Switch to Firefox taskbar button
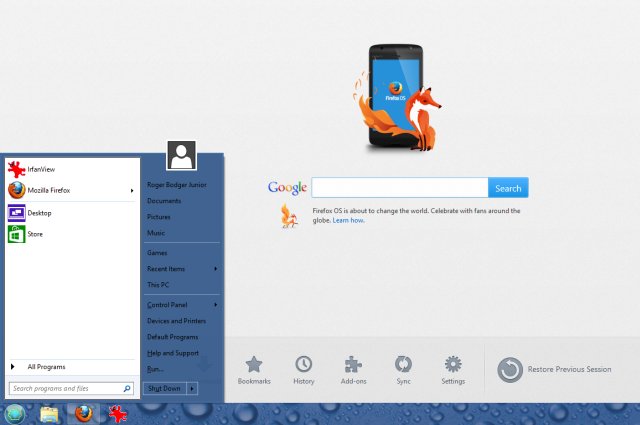 [x=84, y=414]
